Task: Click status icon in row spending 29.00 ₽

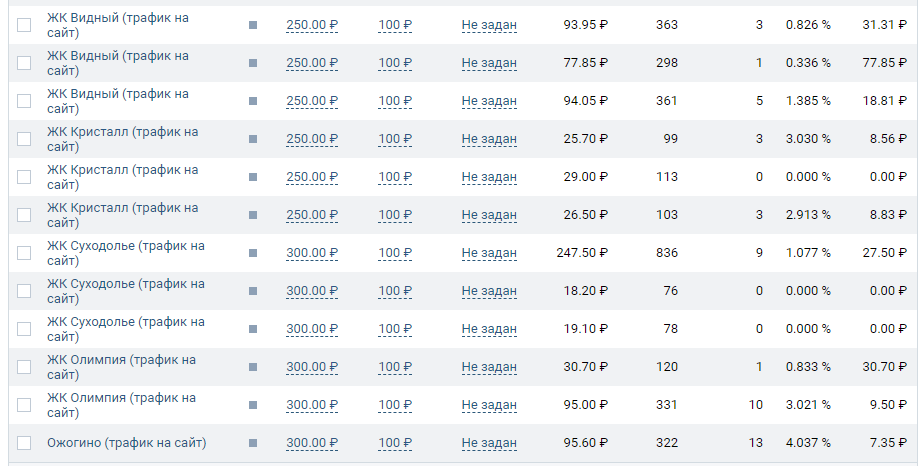Action: 253,177
